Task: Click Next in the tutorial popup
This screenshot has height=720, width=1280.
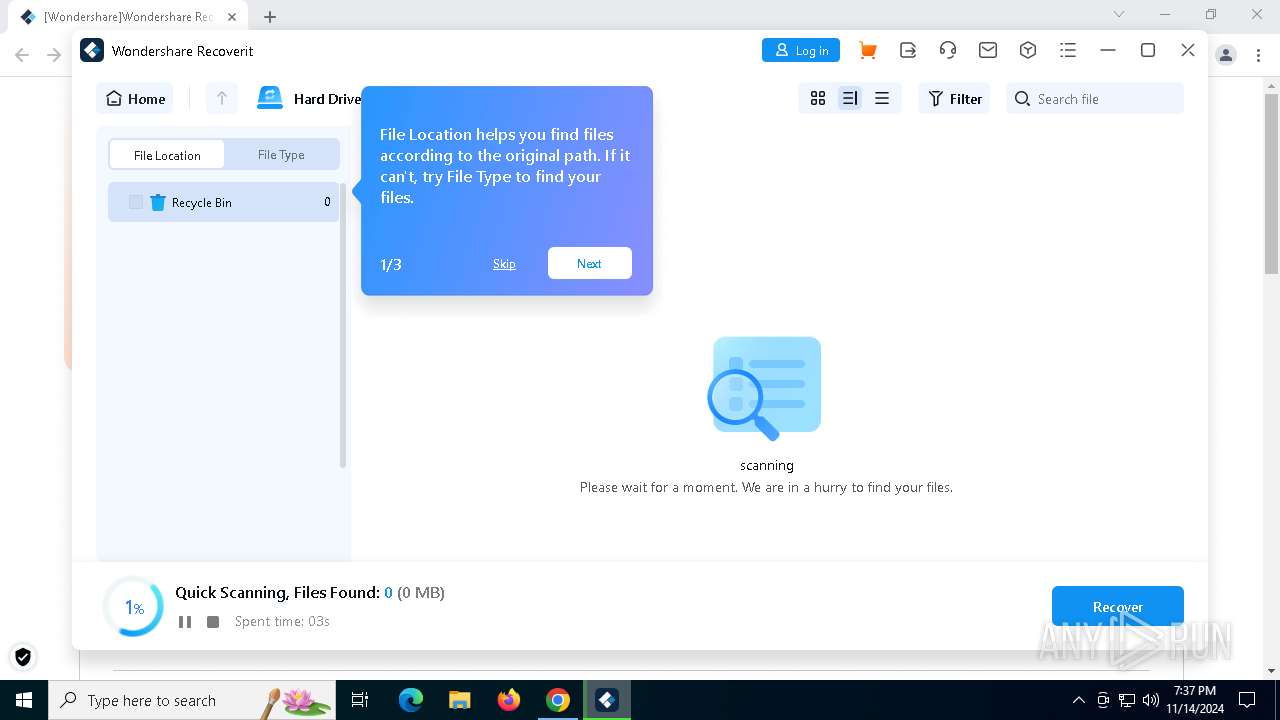Action: tap(589, 263)
